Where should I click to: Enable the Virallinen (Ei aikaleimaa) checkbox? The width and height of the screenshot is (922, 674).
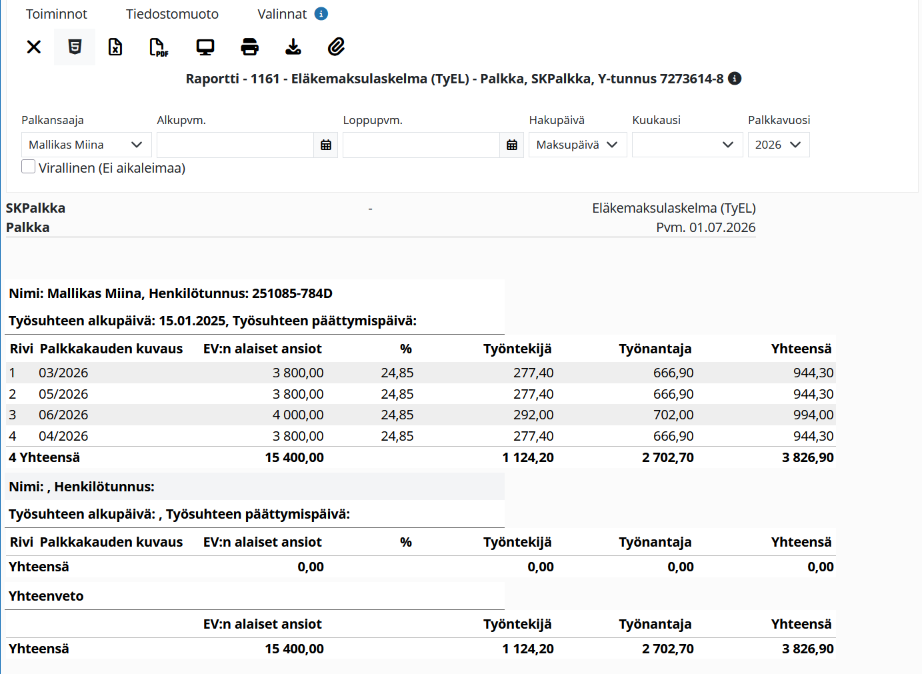[x=28, y=166]
